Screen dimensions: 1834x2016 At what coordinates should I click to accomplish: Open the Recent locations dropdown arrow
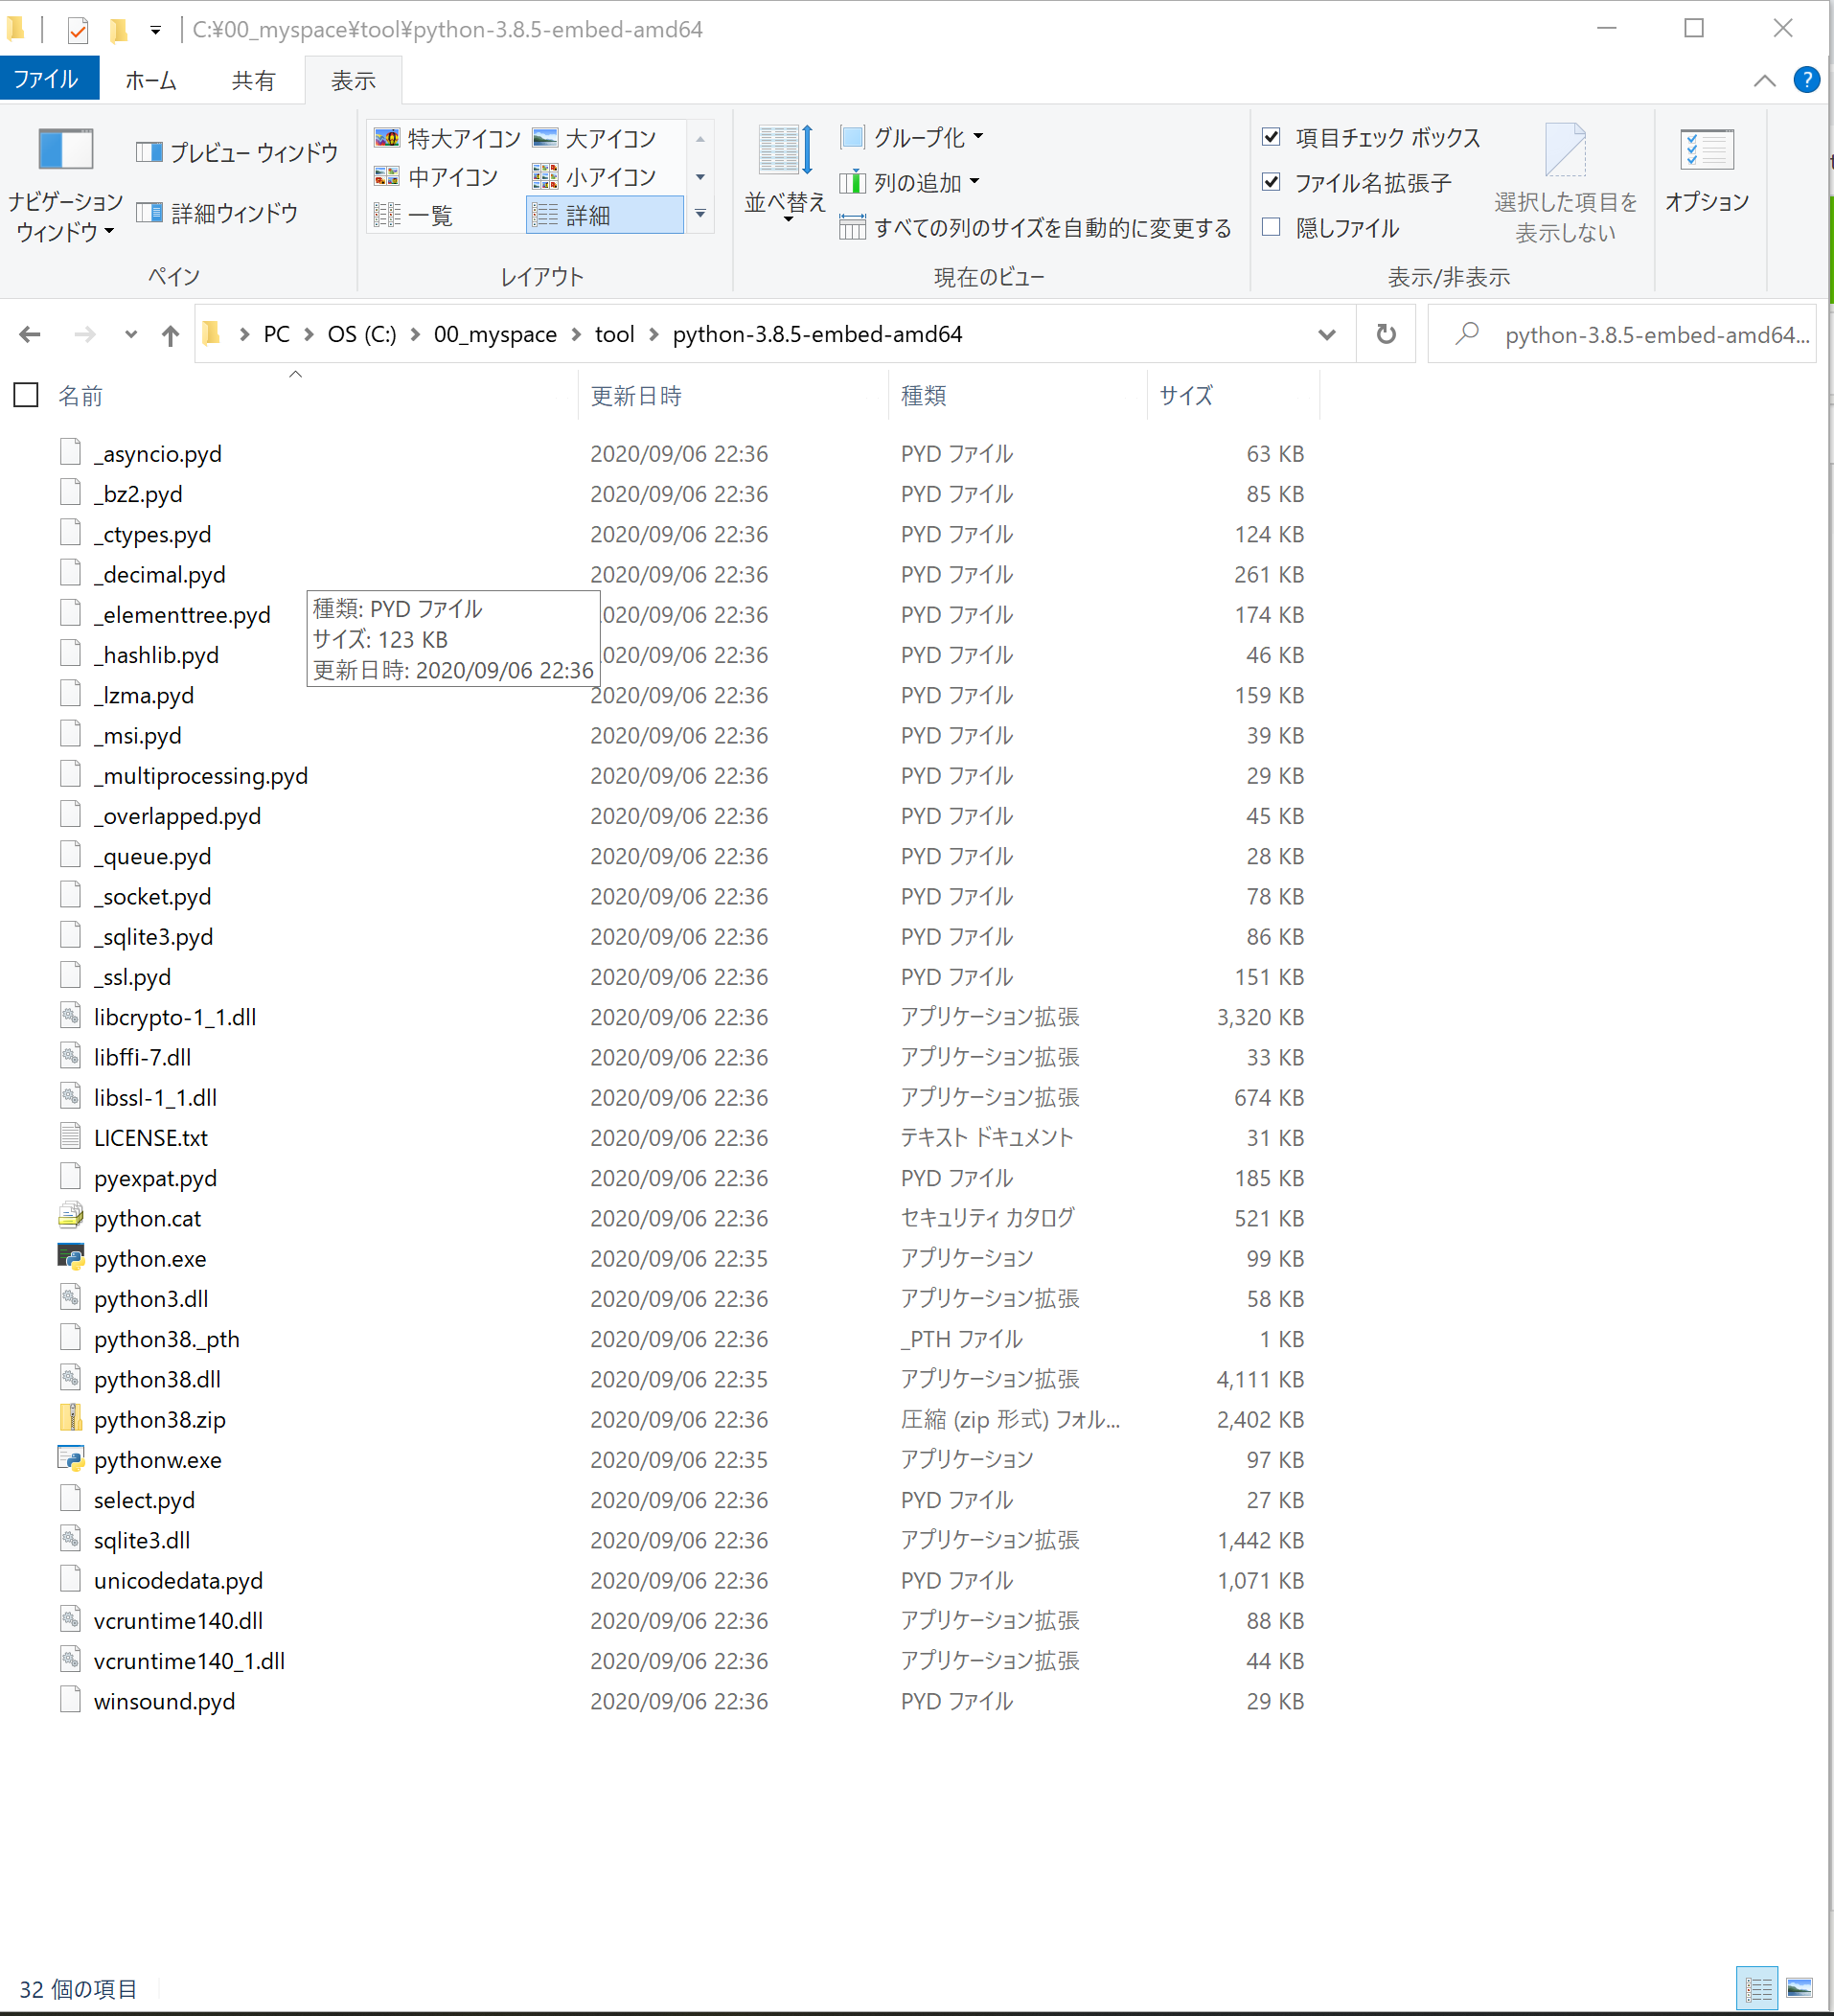coord(130,334)
